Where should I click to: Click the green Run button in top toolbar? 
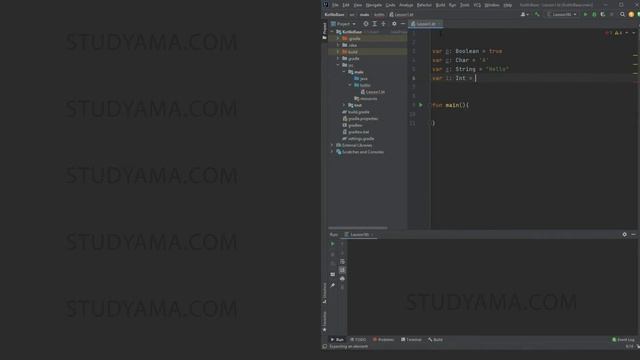[x=585, y=14]
